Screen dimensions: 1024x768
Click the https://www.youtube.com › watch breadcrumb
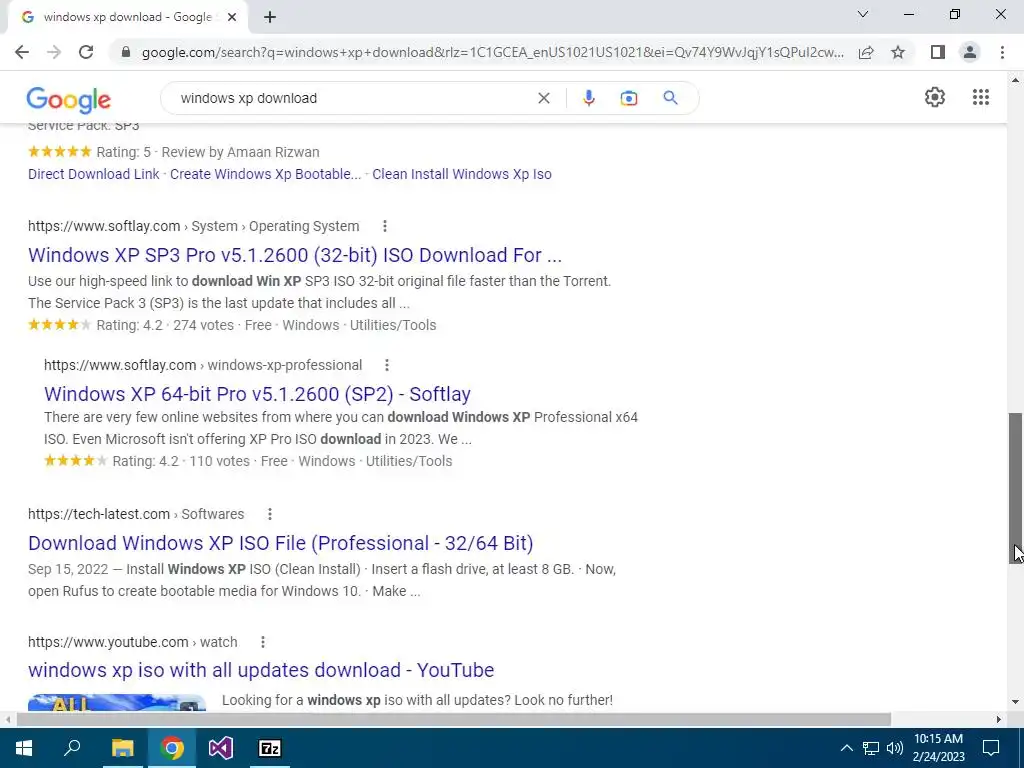coord(133,642)
